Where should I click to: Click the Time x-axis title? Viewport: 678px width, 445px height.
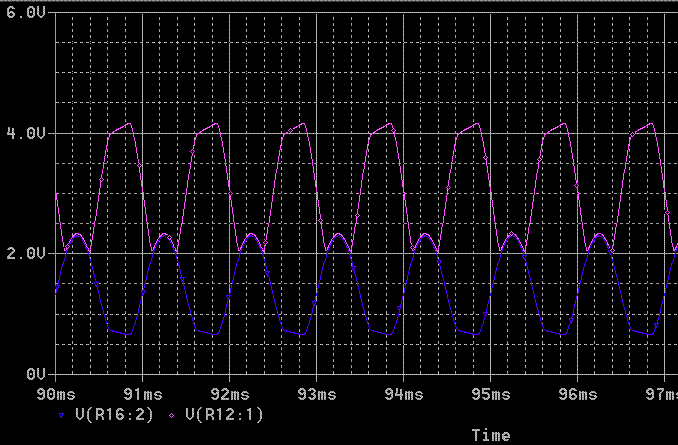coord(490,435)
